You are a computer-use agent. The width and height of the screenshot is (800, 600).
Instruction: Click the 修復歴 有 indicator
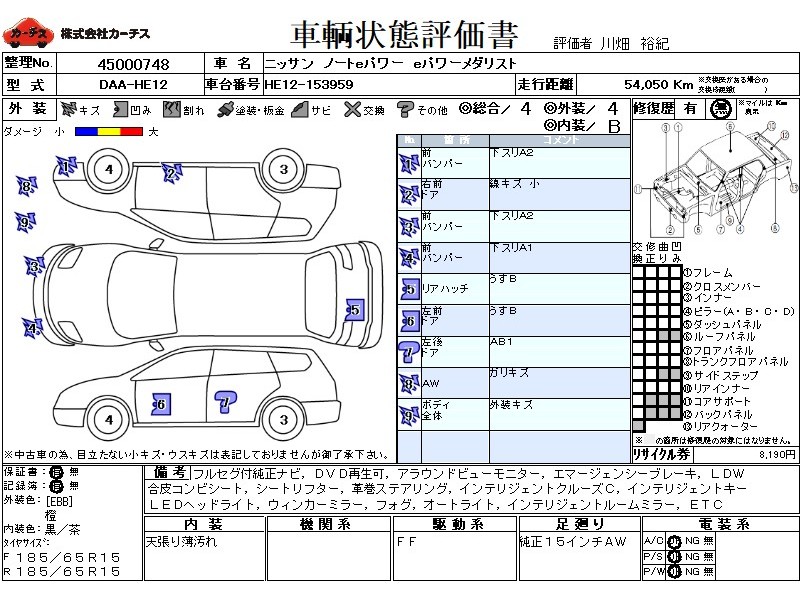tap(690, 109)
